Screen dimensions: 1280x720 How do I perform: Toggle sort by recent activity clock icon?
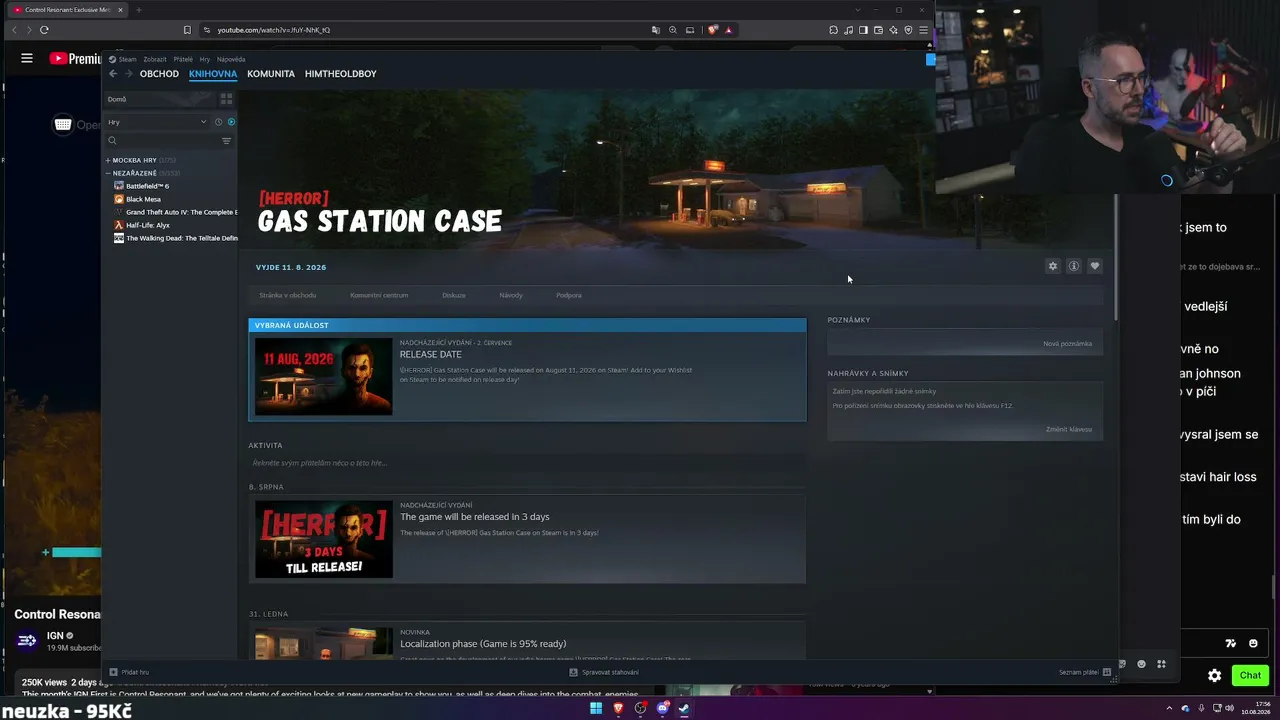218,122
